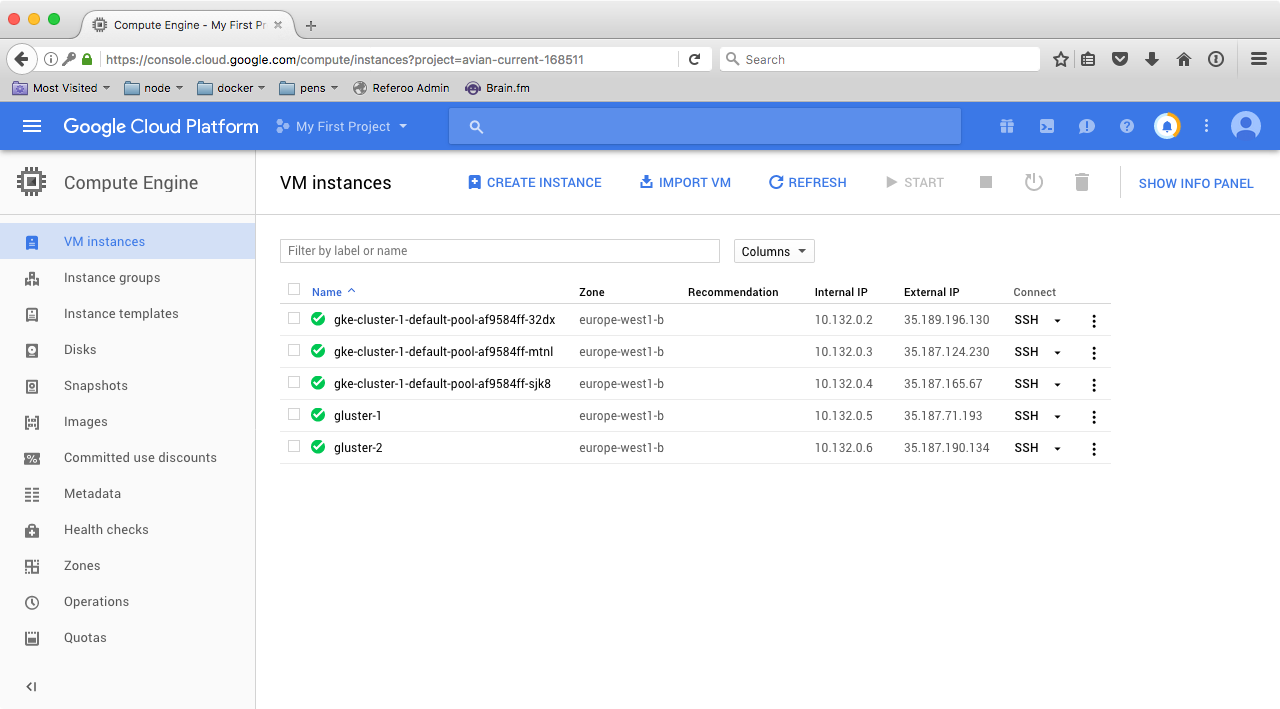Click SHOW INFO PANEL

[1196, 183]
